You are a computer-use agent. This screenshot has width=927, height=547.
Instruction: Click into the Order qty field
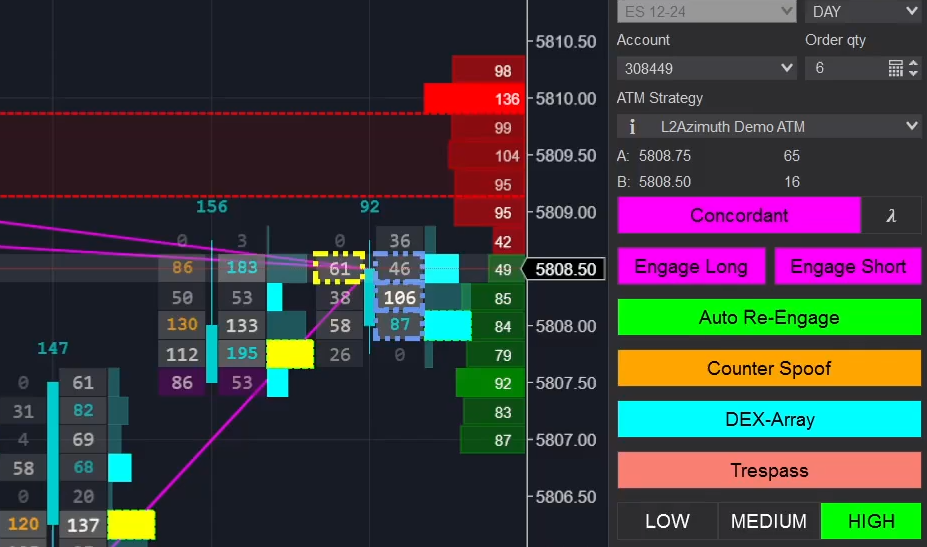[x=843, y=68]
